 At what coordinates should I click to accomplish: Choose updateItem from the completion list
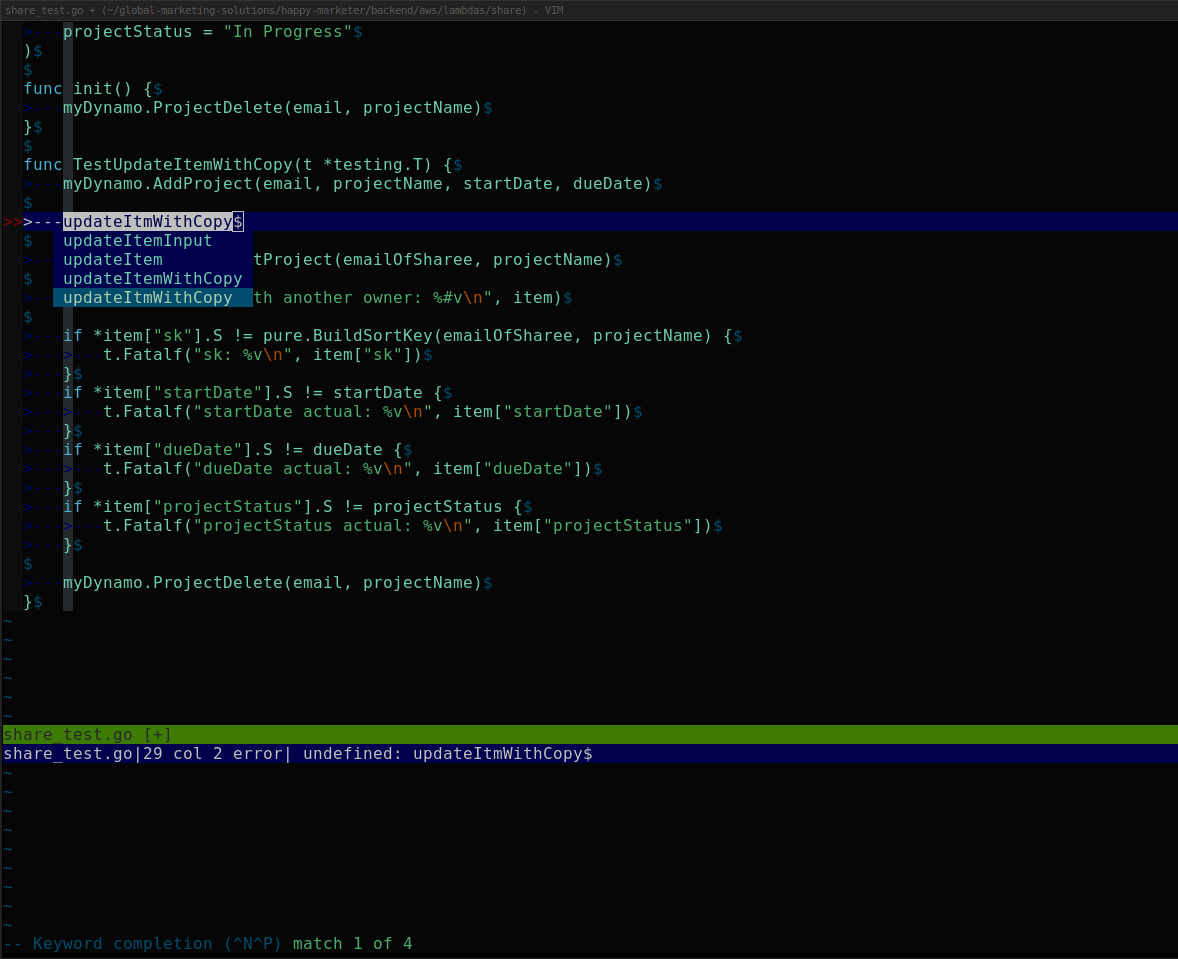coord(113,260)
